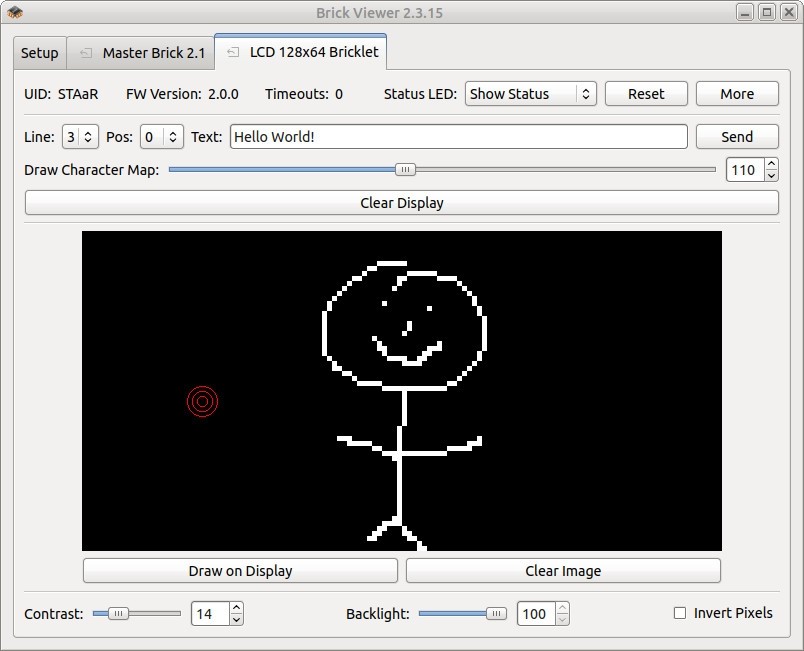Click on the black drawing canvas area
This screenshot has width=804, height=651.
pos(401,391)
